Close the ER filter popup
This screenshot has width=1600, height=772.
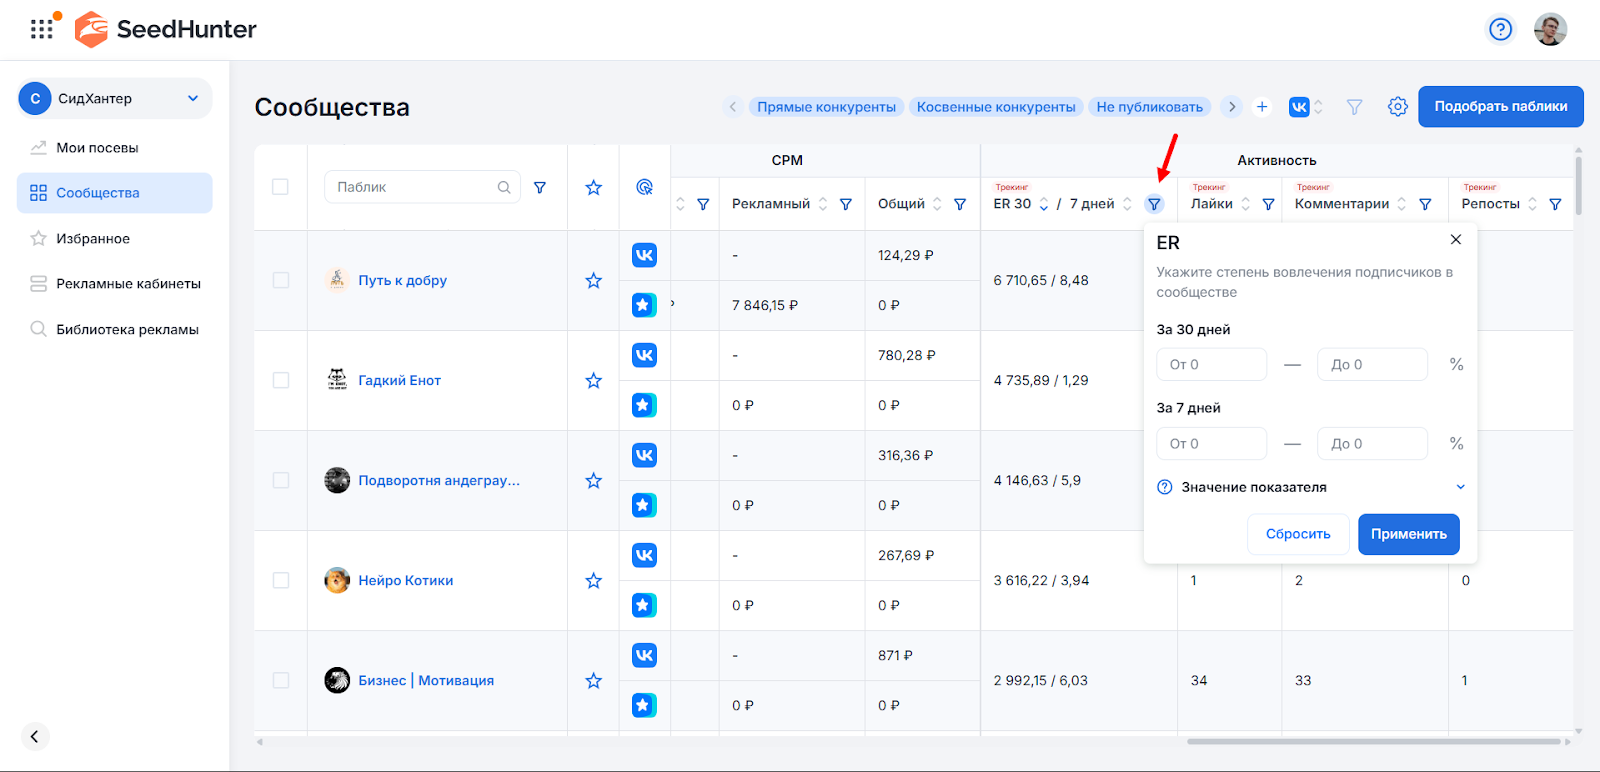1455,240
